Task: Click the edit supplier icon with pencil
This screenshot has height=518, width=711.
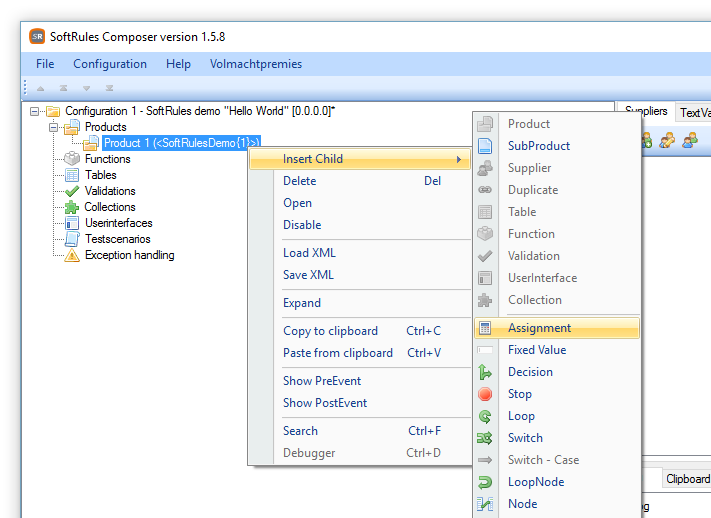Action: [667, 141]
